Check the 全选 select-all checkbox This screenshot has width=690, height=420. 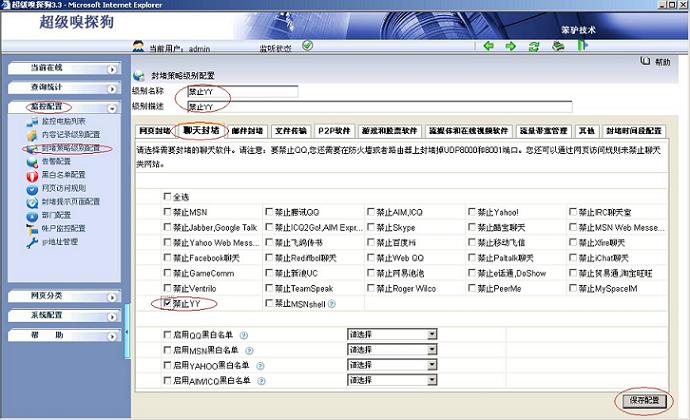pyautogui.click(x=167, y=197)
